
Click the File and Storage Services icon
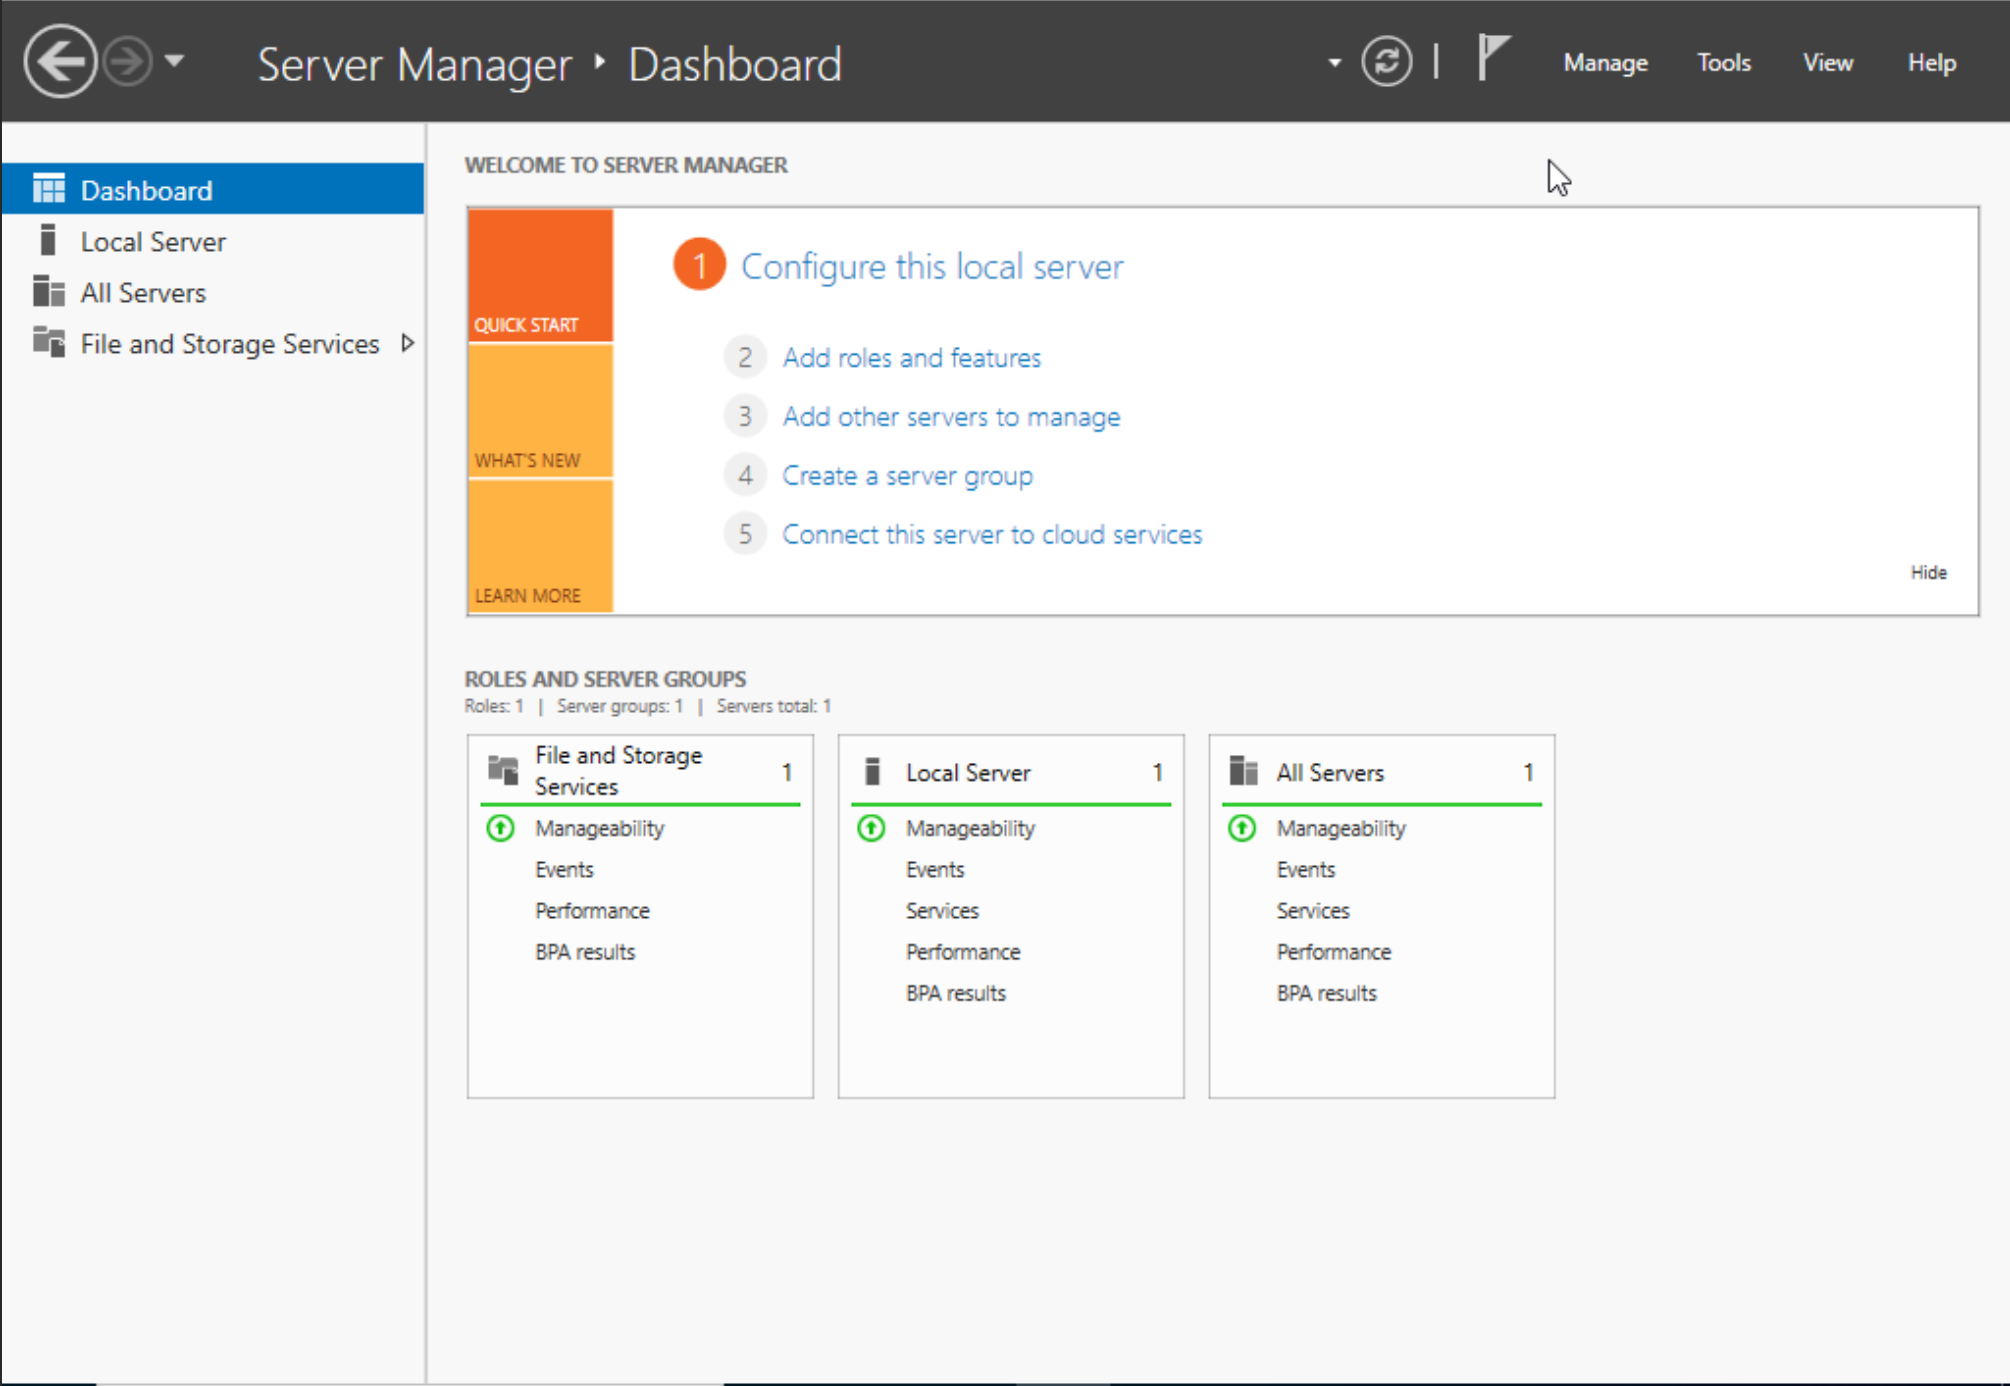[x=47, y=343]
